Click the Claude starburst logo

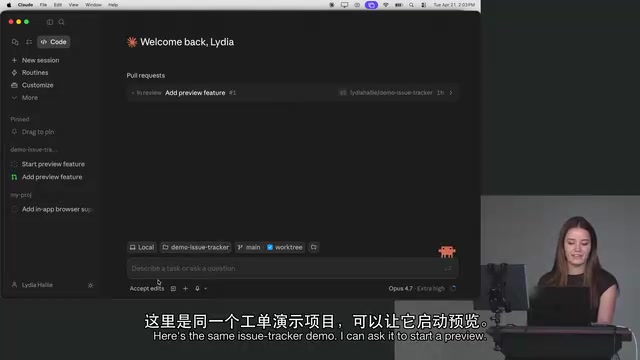tap(132, 42)
